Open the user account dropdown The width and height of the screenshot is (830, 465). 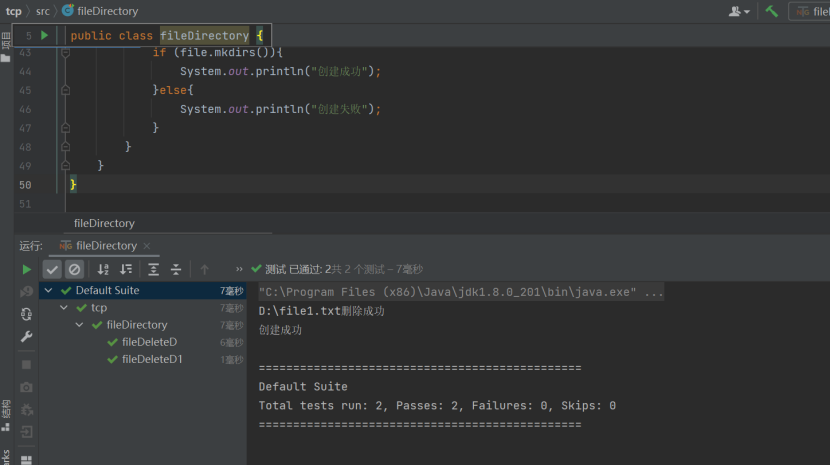point(740,11)
